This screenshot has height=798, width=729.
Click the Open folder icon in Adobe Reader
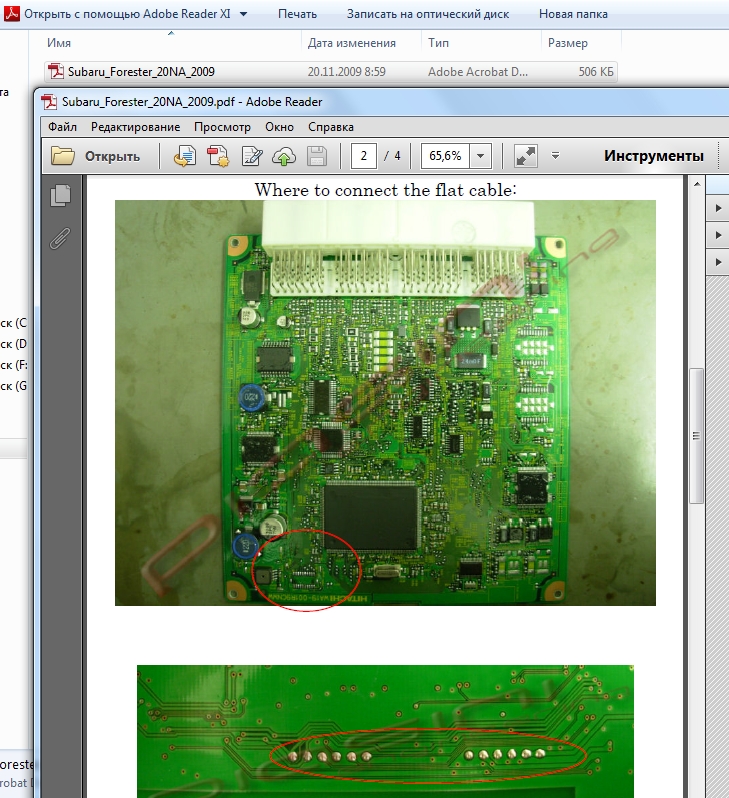pos(63,156)
